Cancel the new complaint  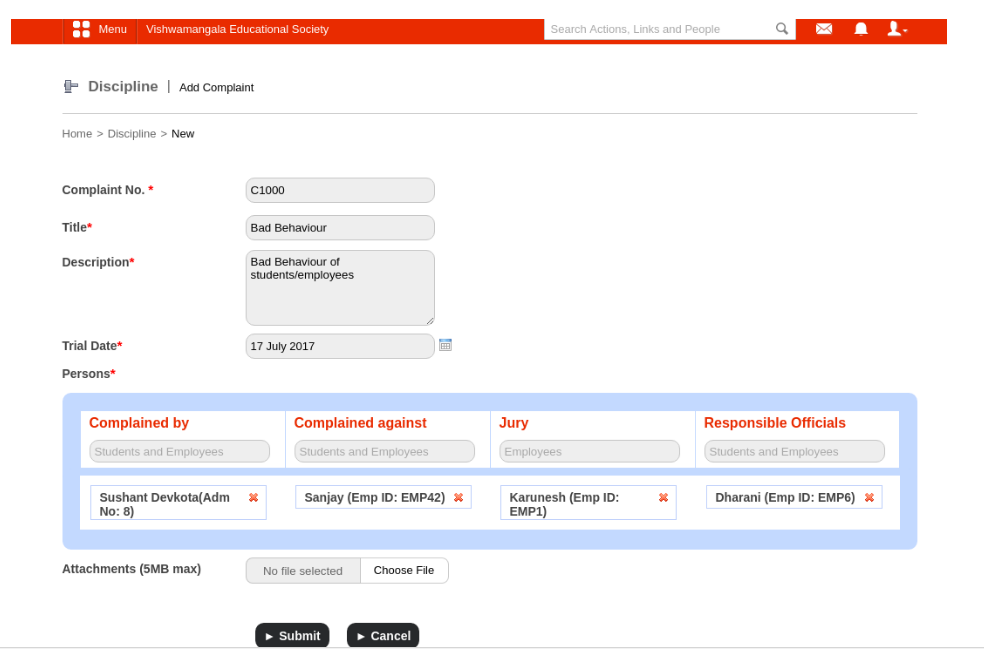(383, 636)
